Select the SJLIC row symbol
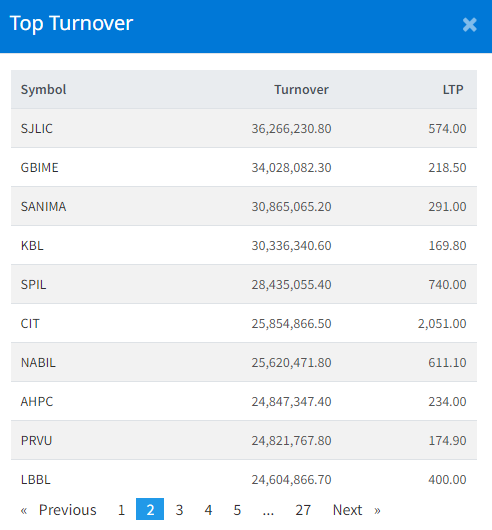The width and height of the screenshot is (492, 530). click(36, 128)
